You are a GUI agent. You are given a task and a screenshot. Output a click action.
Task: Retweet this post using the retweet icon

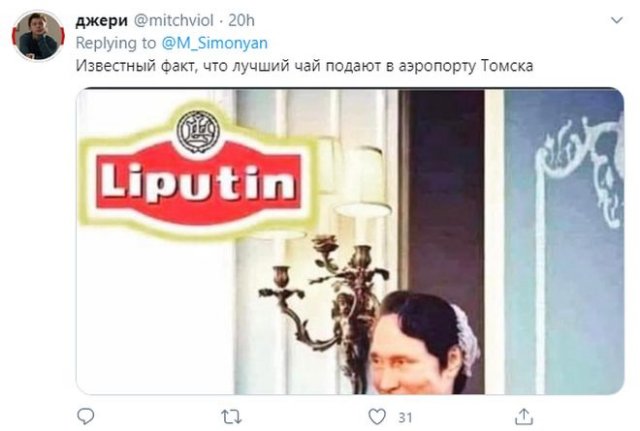click(231, 417)
